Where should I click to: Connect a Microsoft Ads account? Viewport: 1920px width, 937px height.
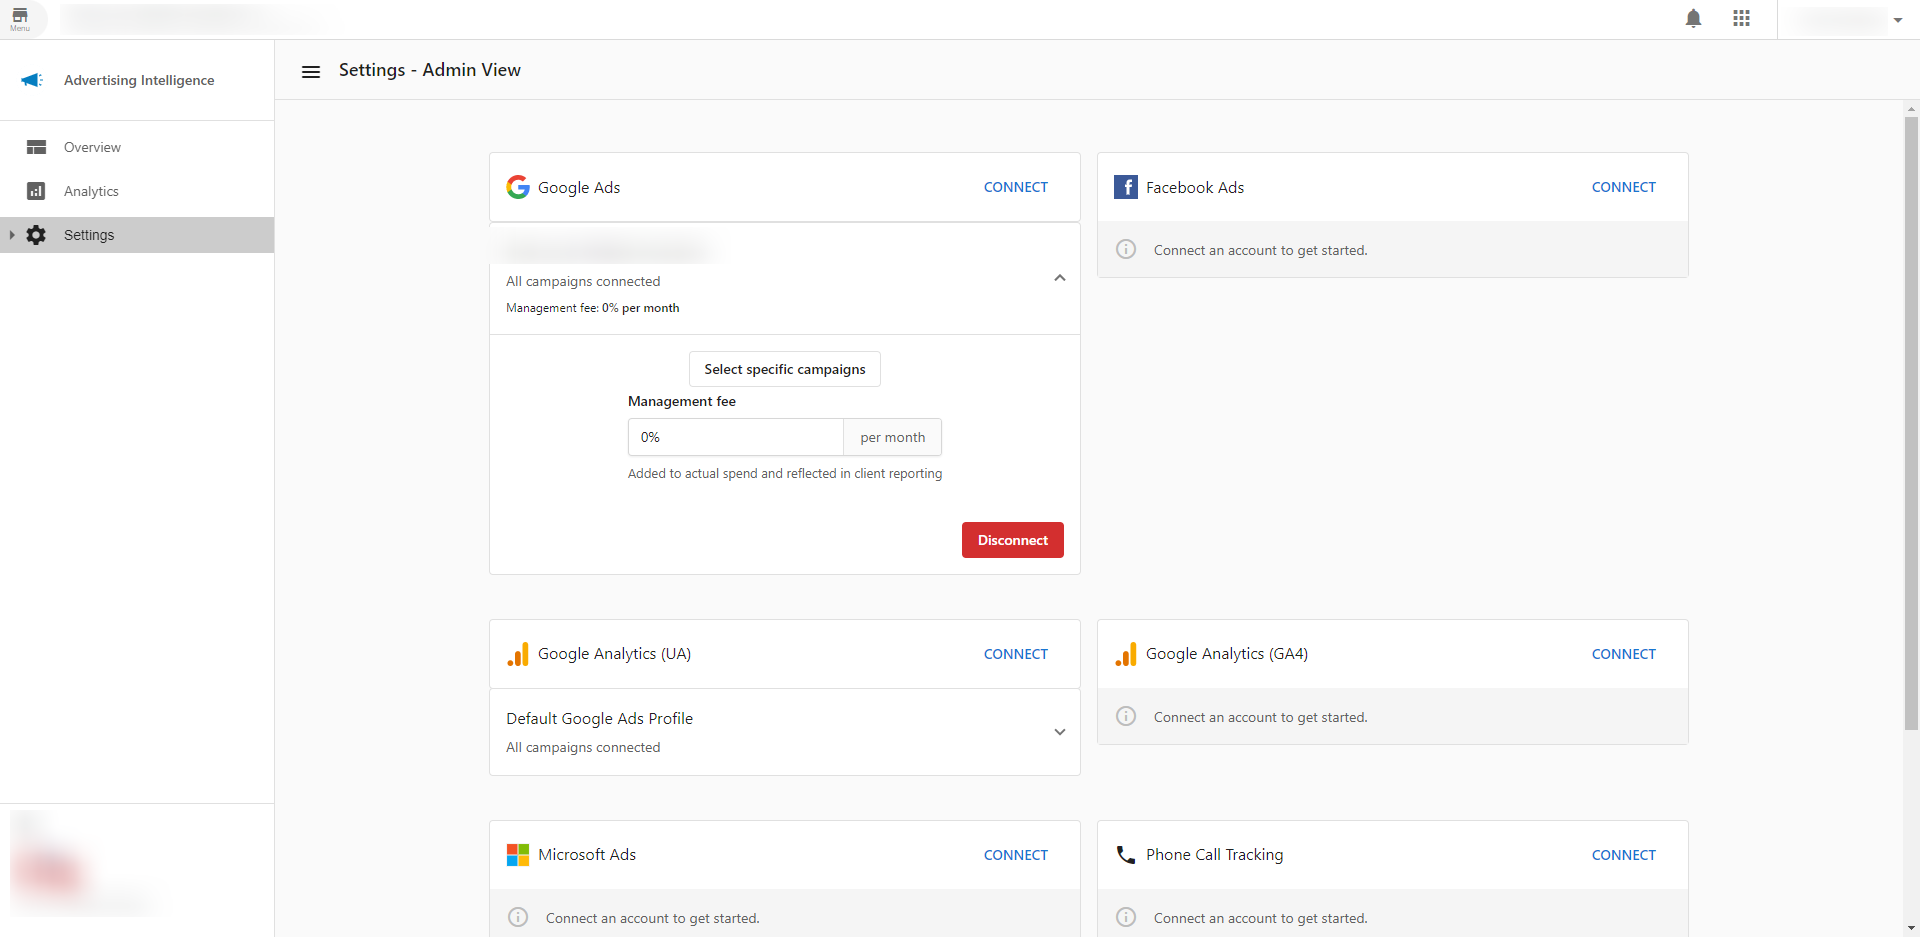pos(1015,855)
